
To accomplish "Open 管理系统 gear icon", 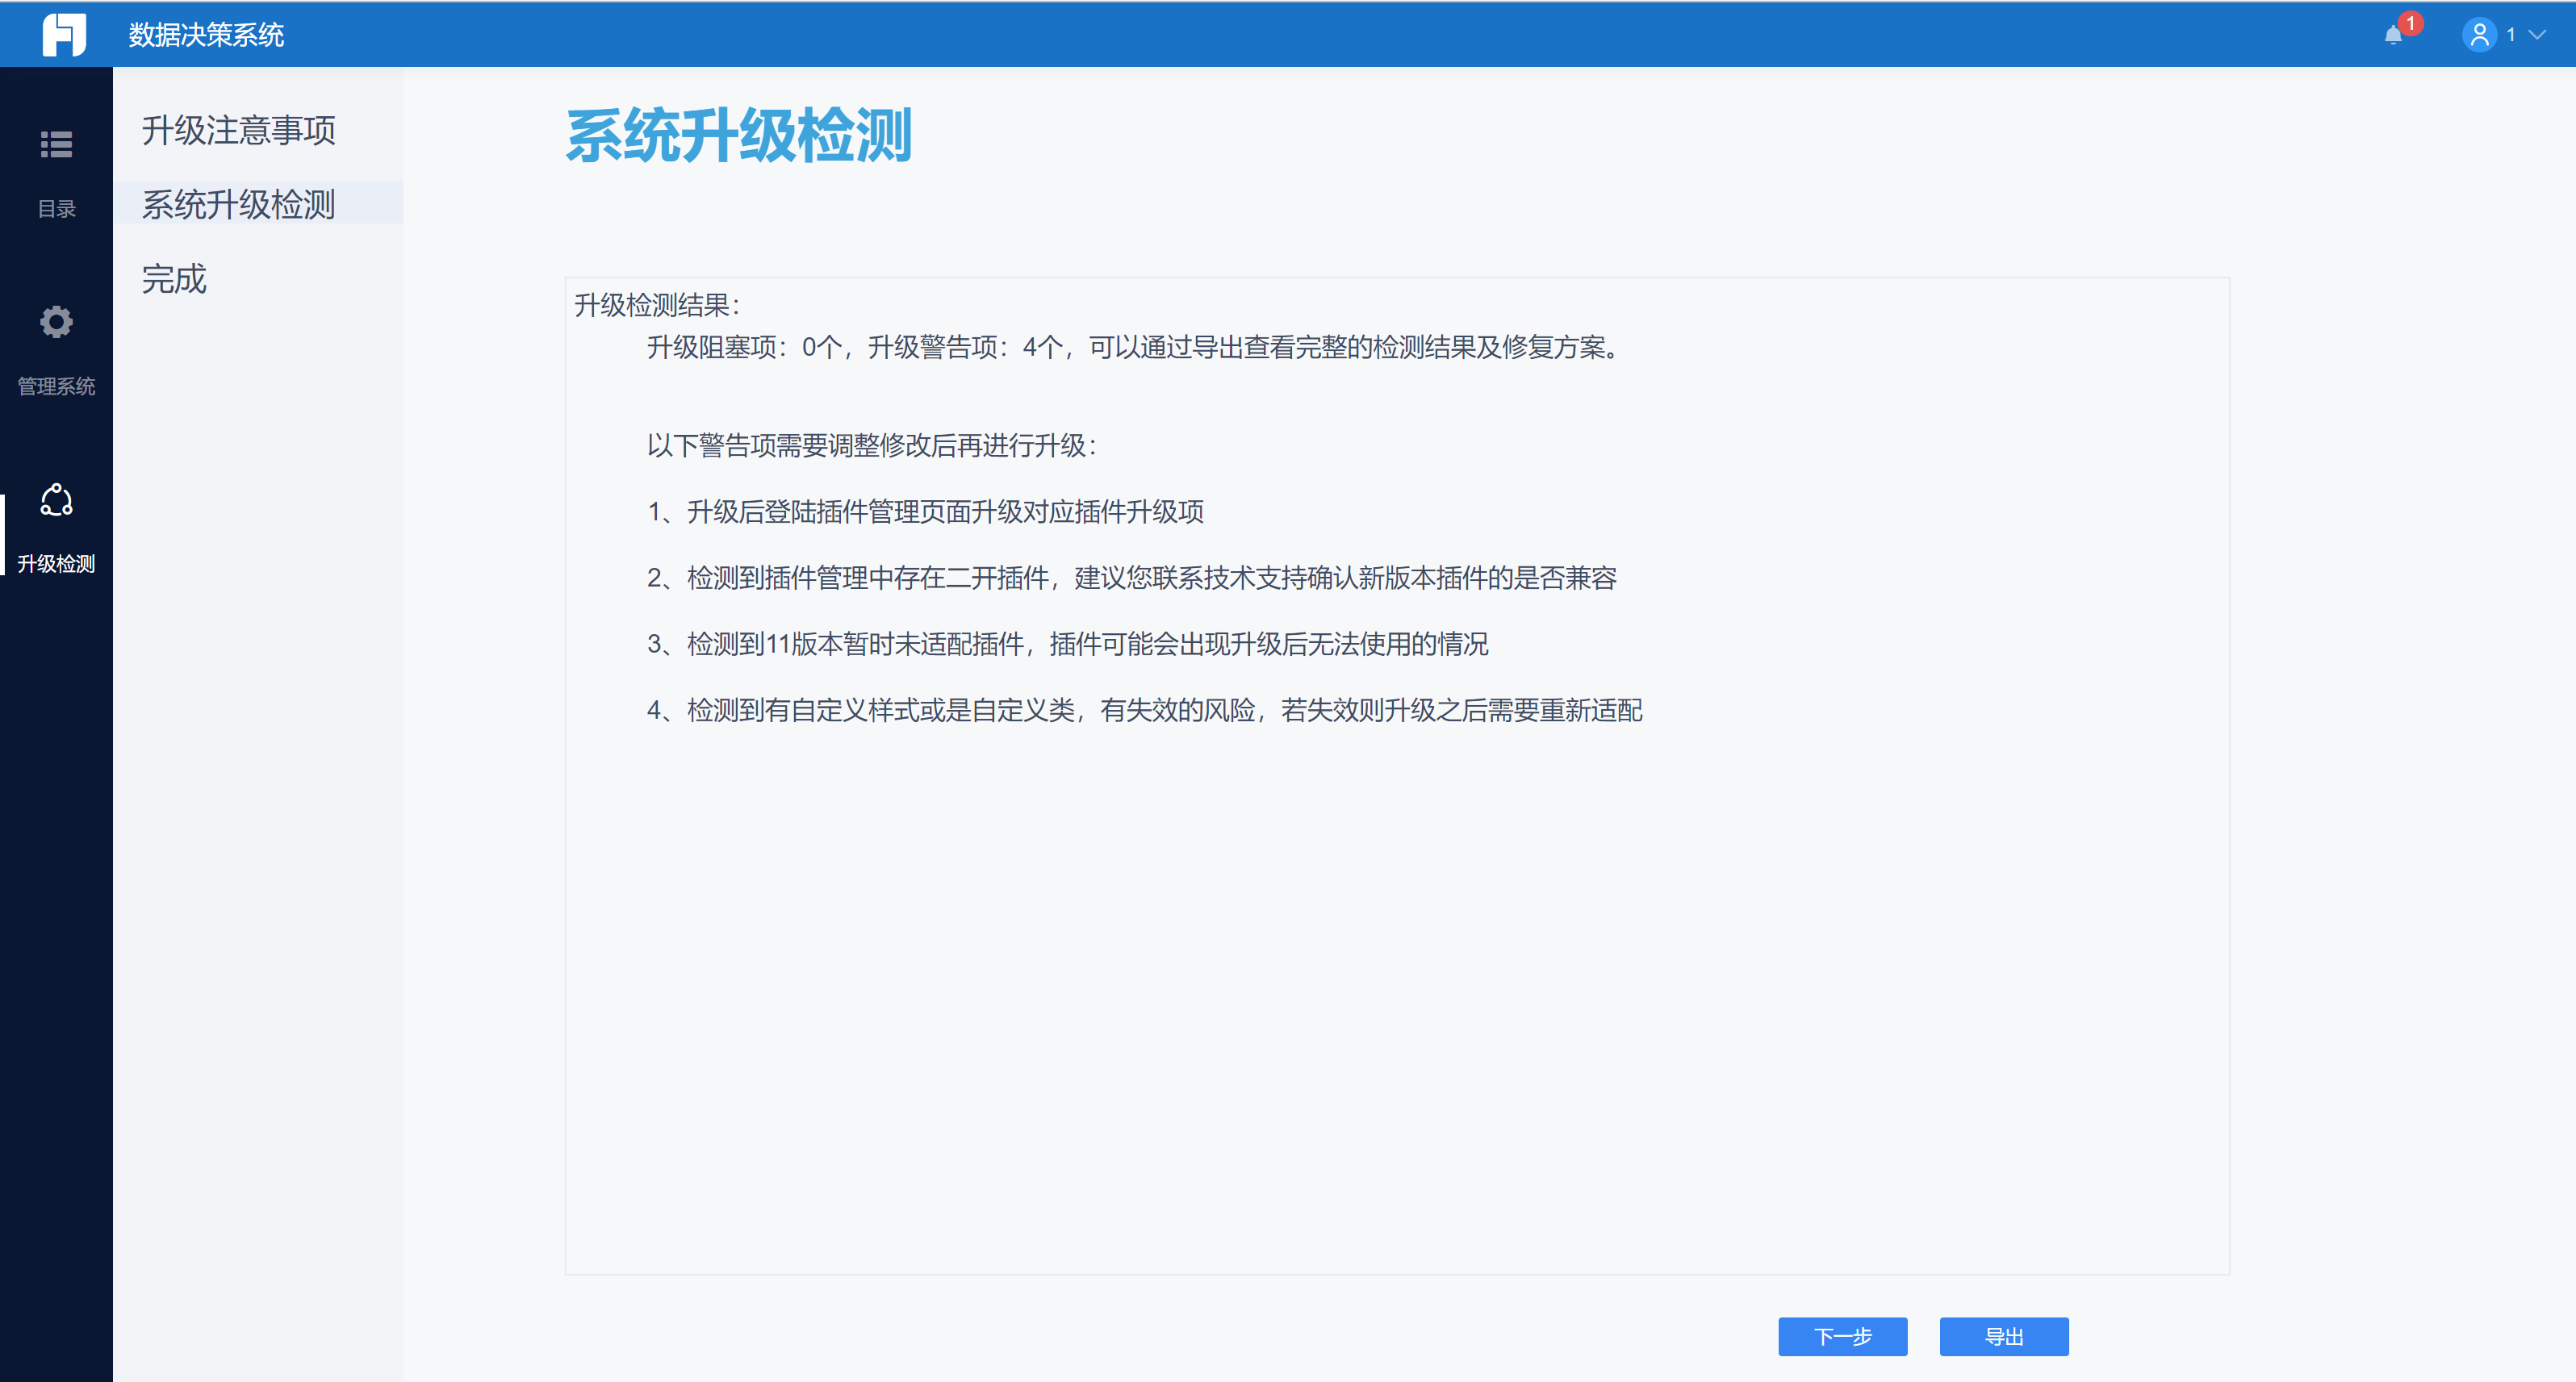I will pos(56,322).
